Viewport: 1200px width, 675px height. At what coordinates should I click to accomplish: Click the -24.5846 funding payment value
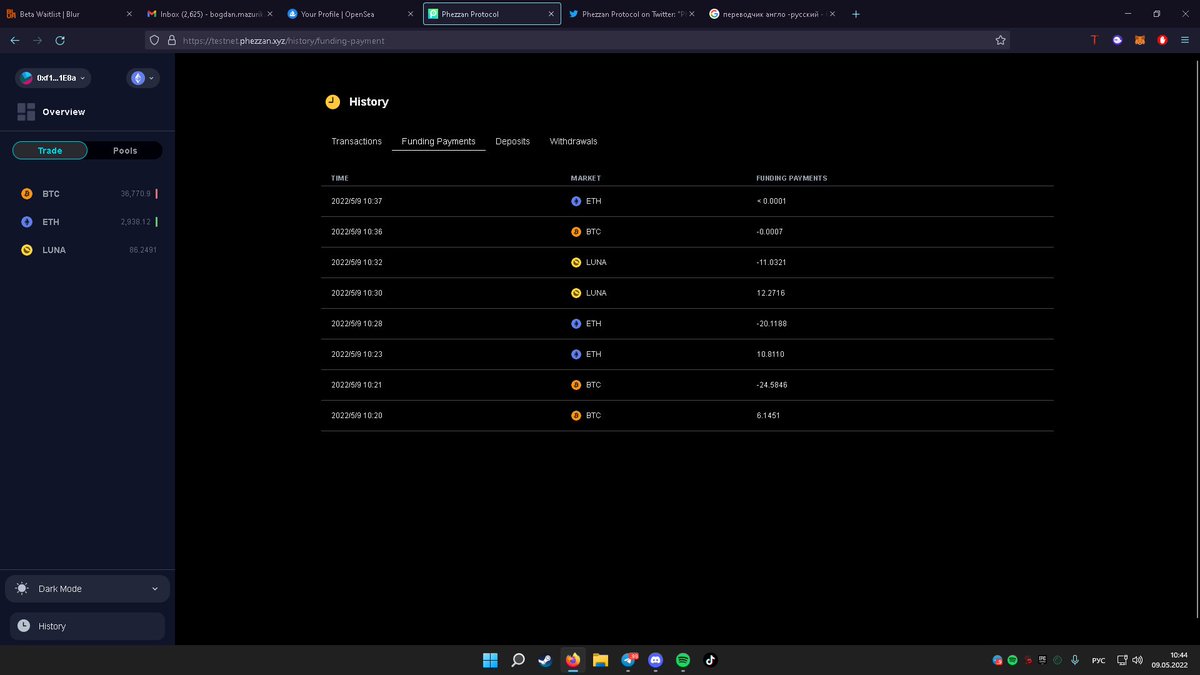point(773,385)
